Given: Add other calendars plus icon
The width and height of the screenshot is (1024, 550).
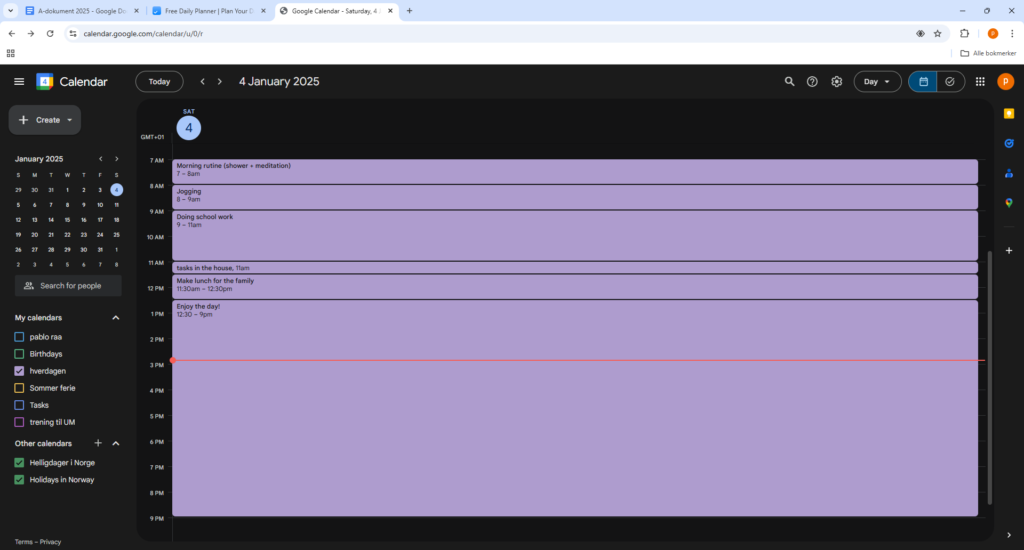Looking at the screenshot, I should click(x=98, y=443).
